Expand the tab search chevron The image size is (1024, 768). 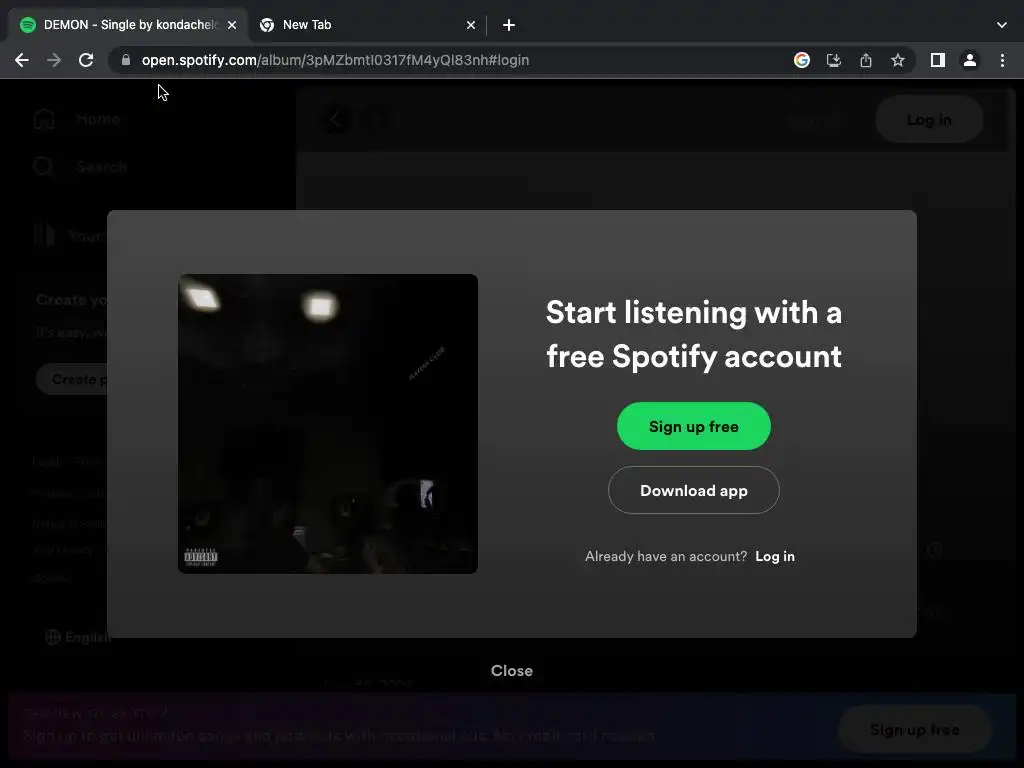tap(1002, 25)
